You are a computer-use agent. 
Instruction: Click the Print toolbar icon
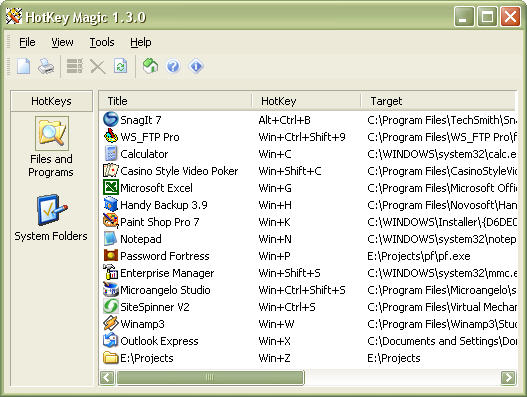[46, 66]
